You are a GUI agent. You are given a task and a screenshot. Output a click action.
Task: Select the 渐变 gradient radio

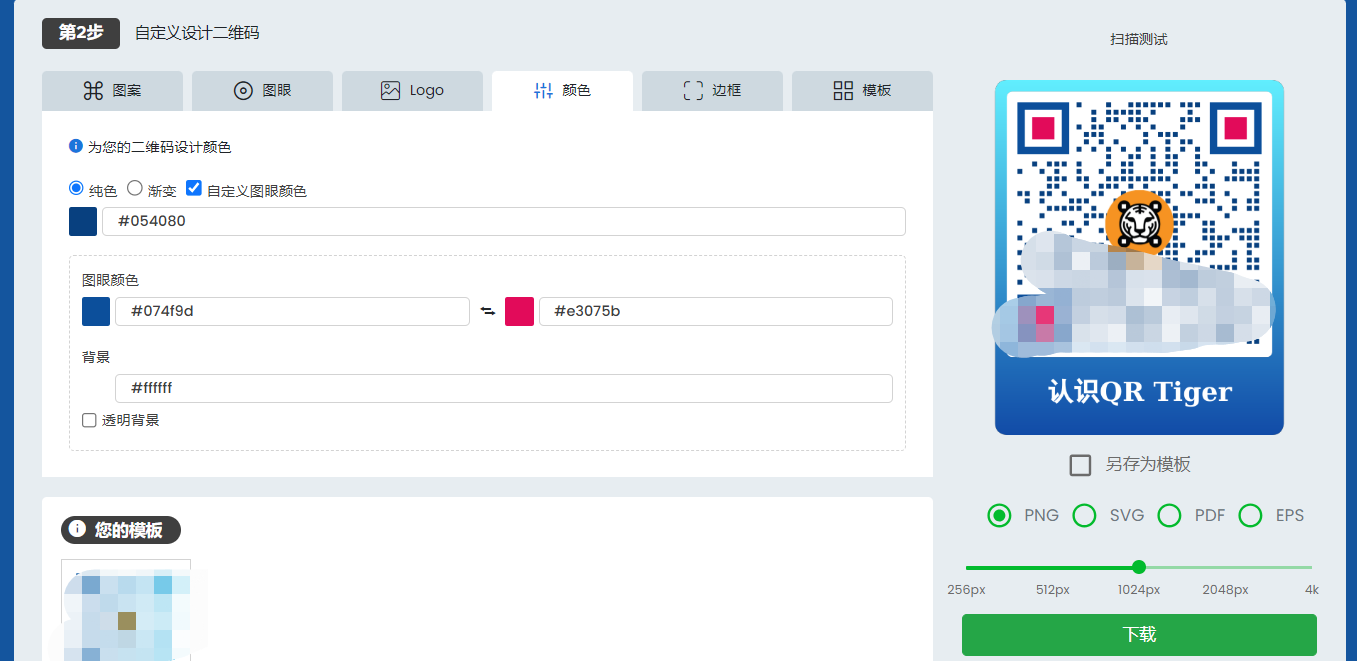134,188
